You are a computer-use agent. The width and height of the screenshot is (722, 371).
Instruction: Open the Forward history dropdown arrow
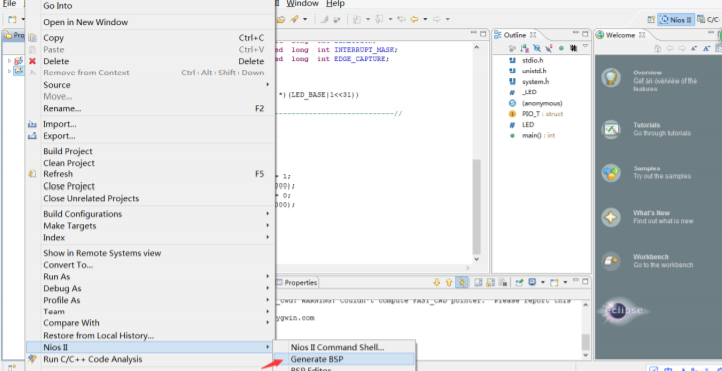tap(448, 19)
